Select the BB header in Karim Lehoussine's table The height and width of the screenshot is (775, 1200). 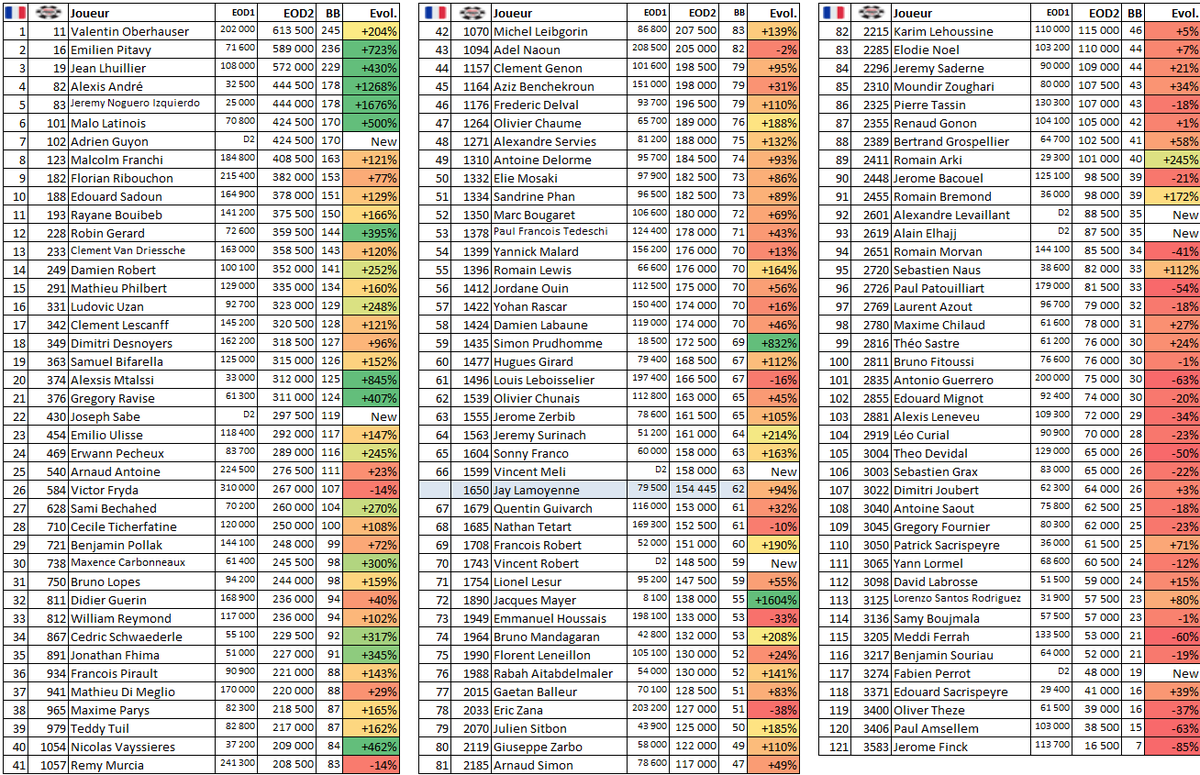1133,14
